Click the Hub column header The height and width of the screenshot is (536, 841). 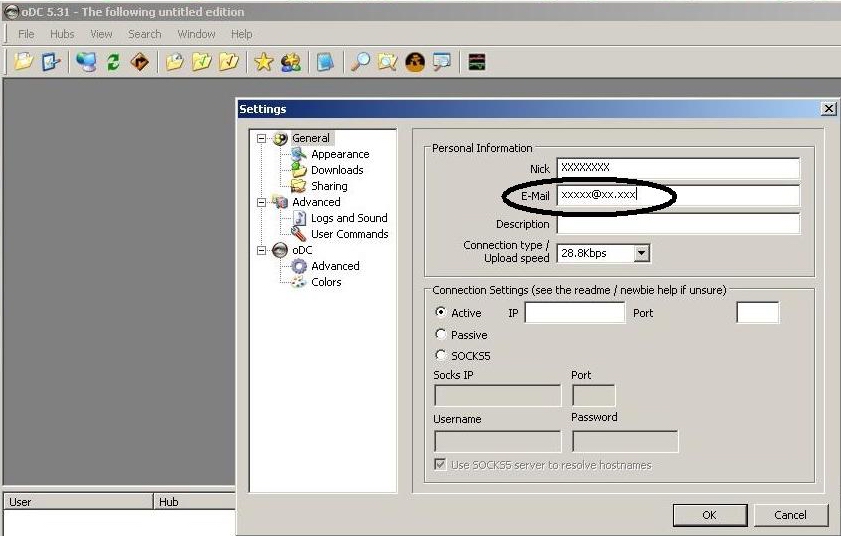(195, 502)
